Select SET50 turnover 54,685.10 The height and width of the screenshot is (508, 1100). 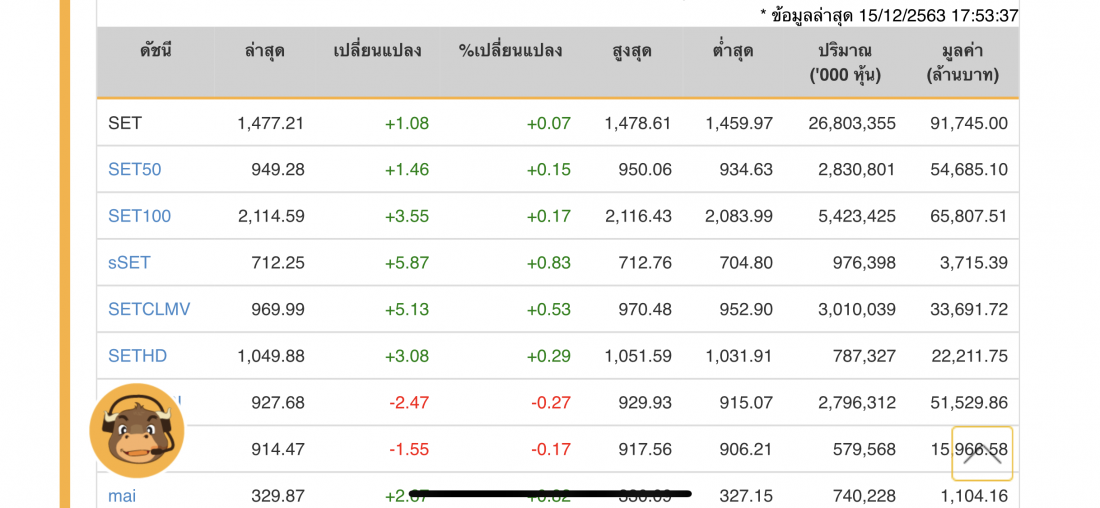pyautogui.click(x=969, y=169)
